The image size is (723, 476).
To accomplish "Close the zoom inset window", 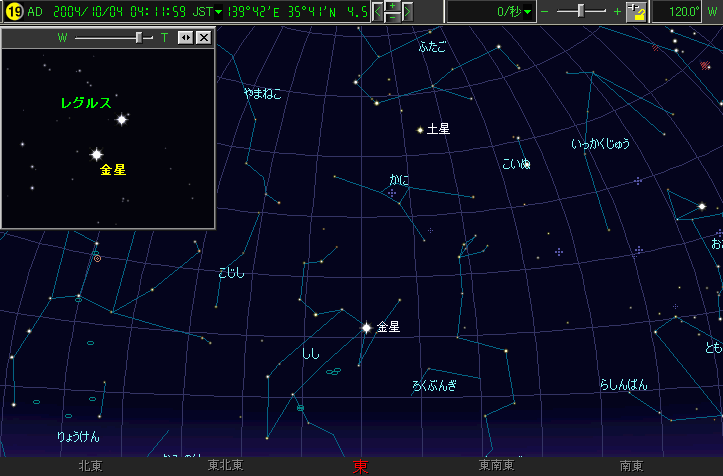I will tap(203, 37).
